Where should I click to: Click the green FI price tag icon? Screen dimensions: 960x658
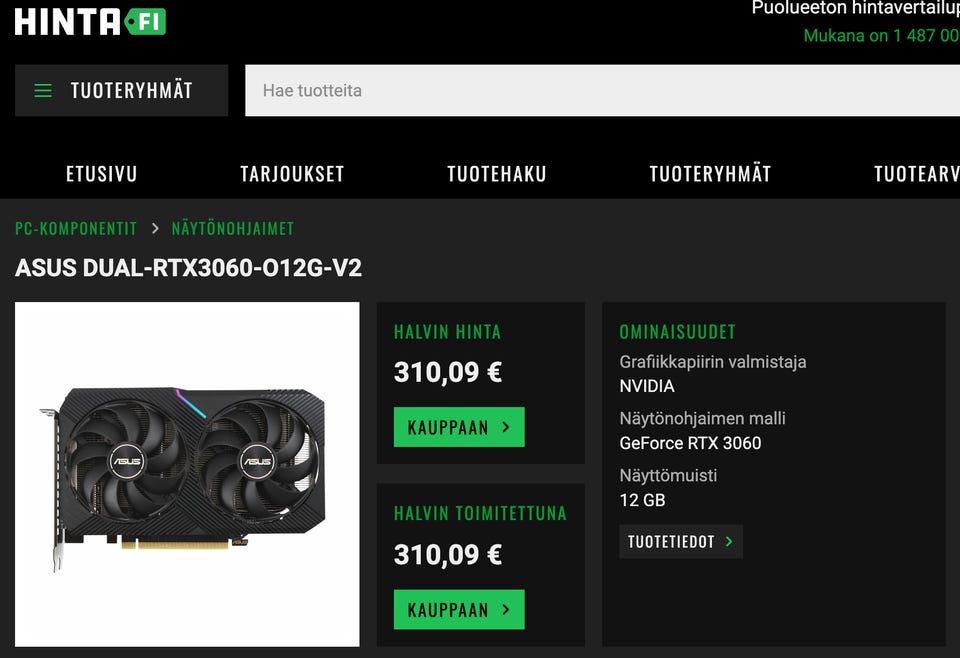pyautogui.click(x=145, y=22)
